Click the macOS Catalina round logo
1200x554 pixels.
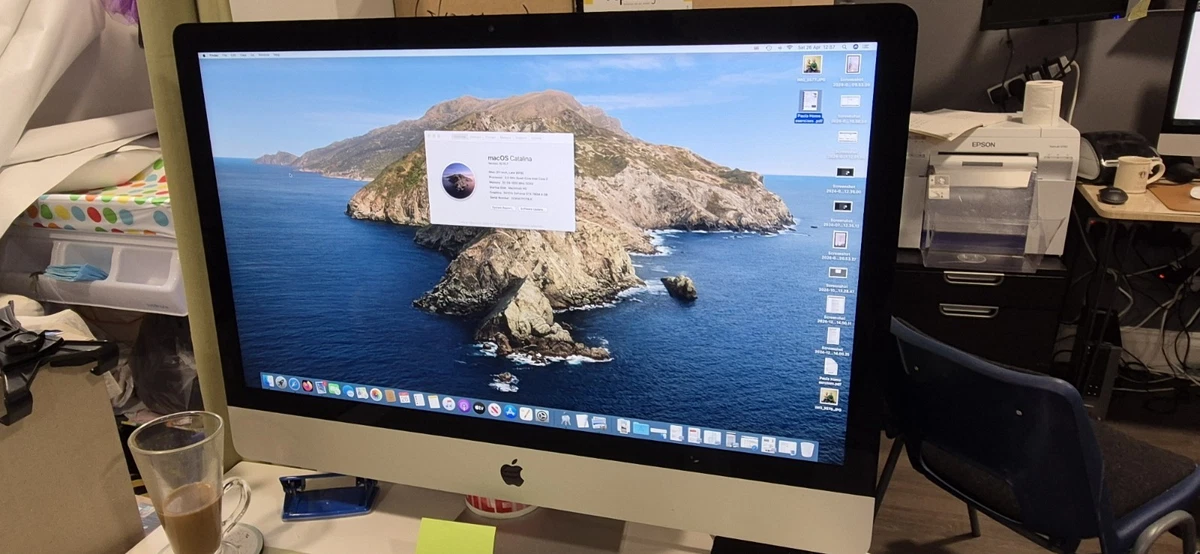(x=458, y=181)
